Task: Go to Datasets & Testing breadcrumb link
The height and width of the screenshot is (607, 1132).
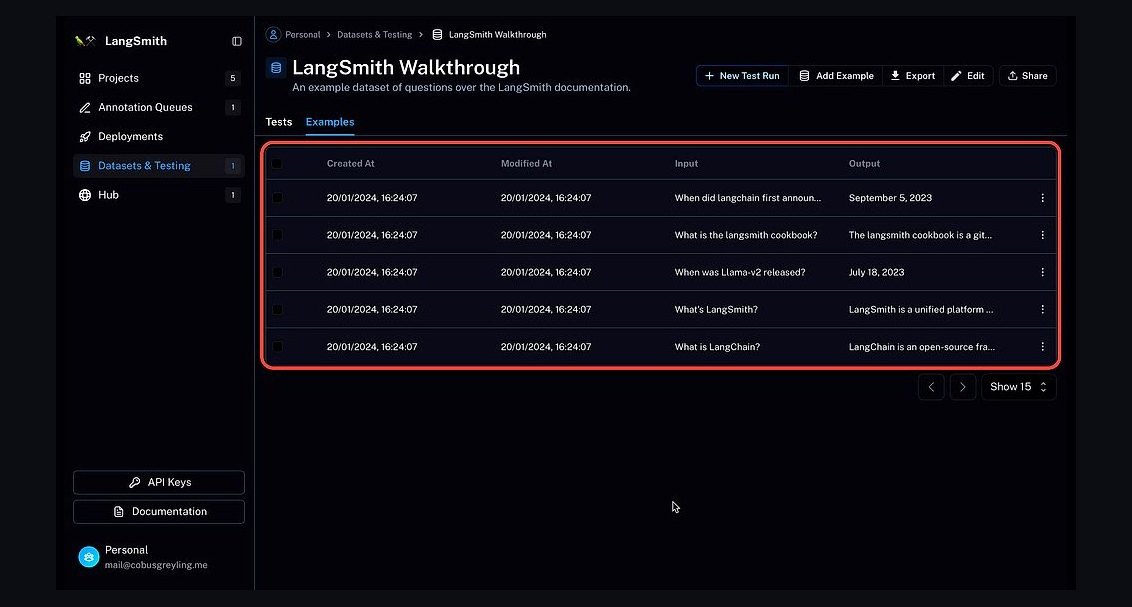Action: pyautogui.click(x=375, y=35)
